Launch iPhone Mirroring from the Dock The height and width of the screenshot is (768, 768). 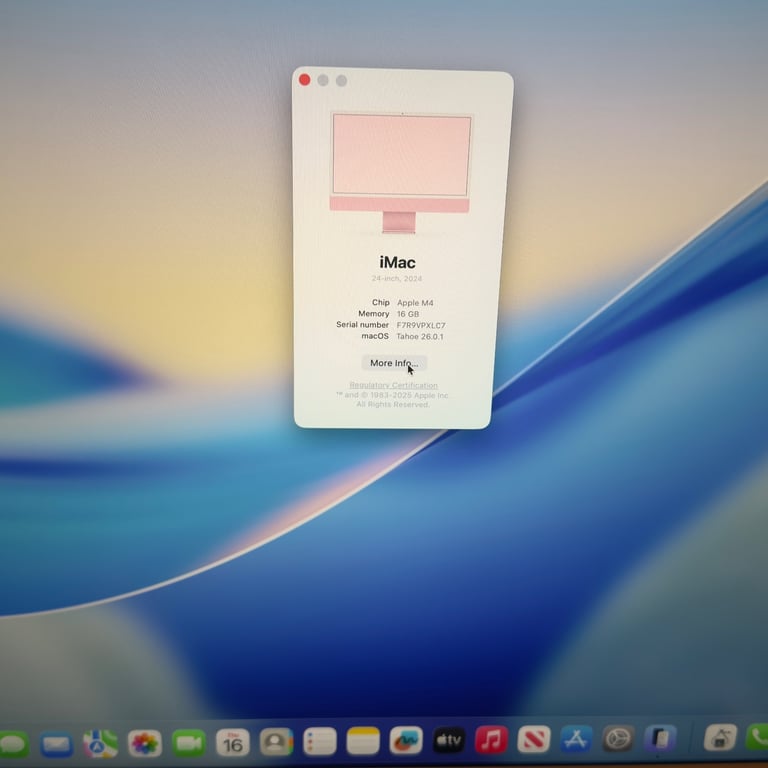click(x=660, y=738)
